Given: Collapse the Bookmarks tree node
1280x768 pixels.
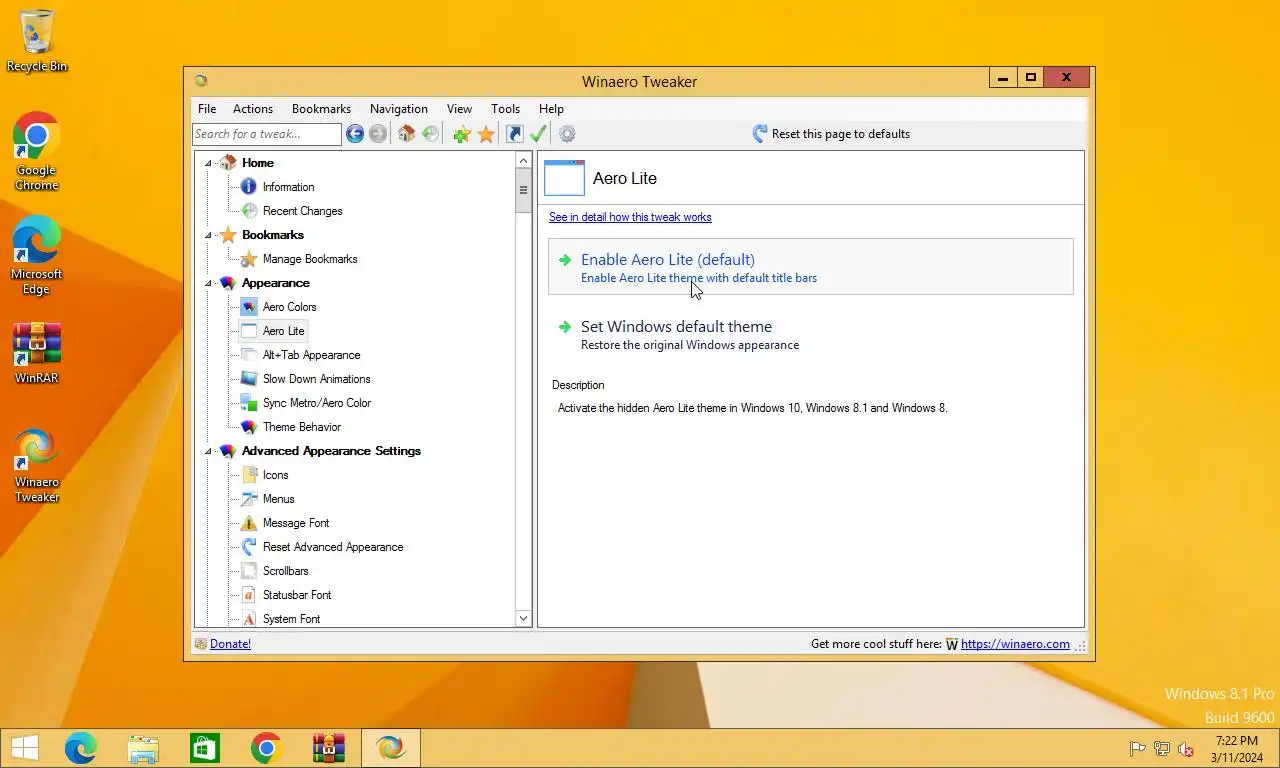Looking at the screenshot, I should tap(209, 235).
